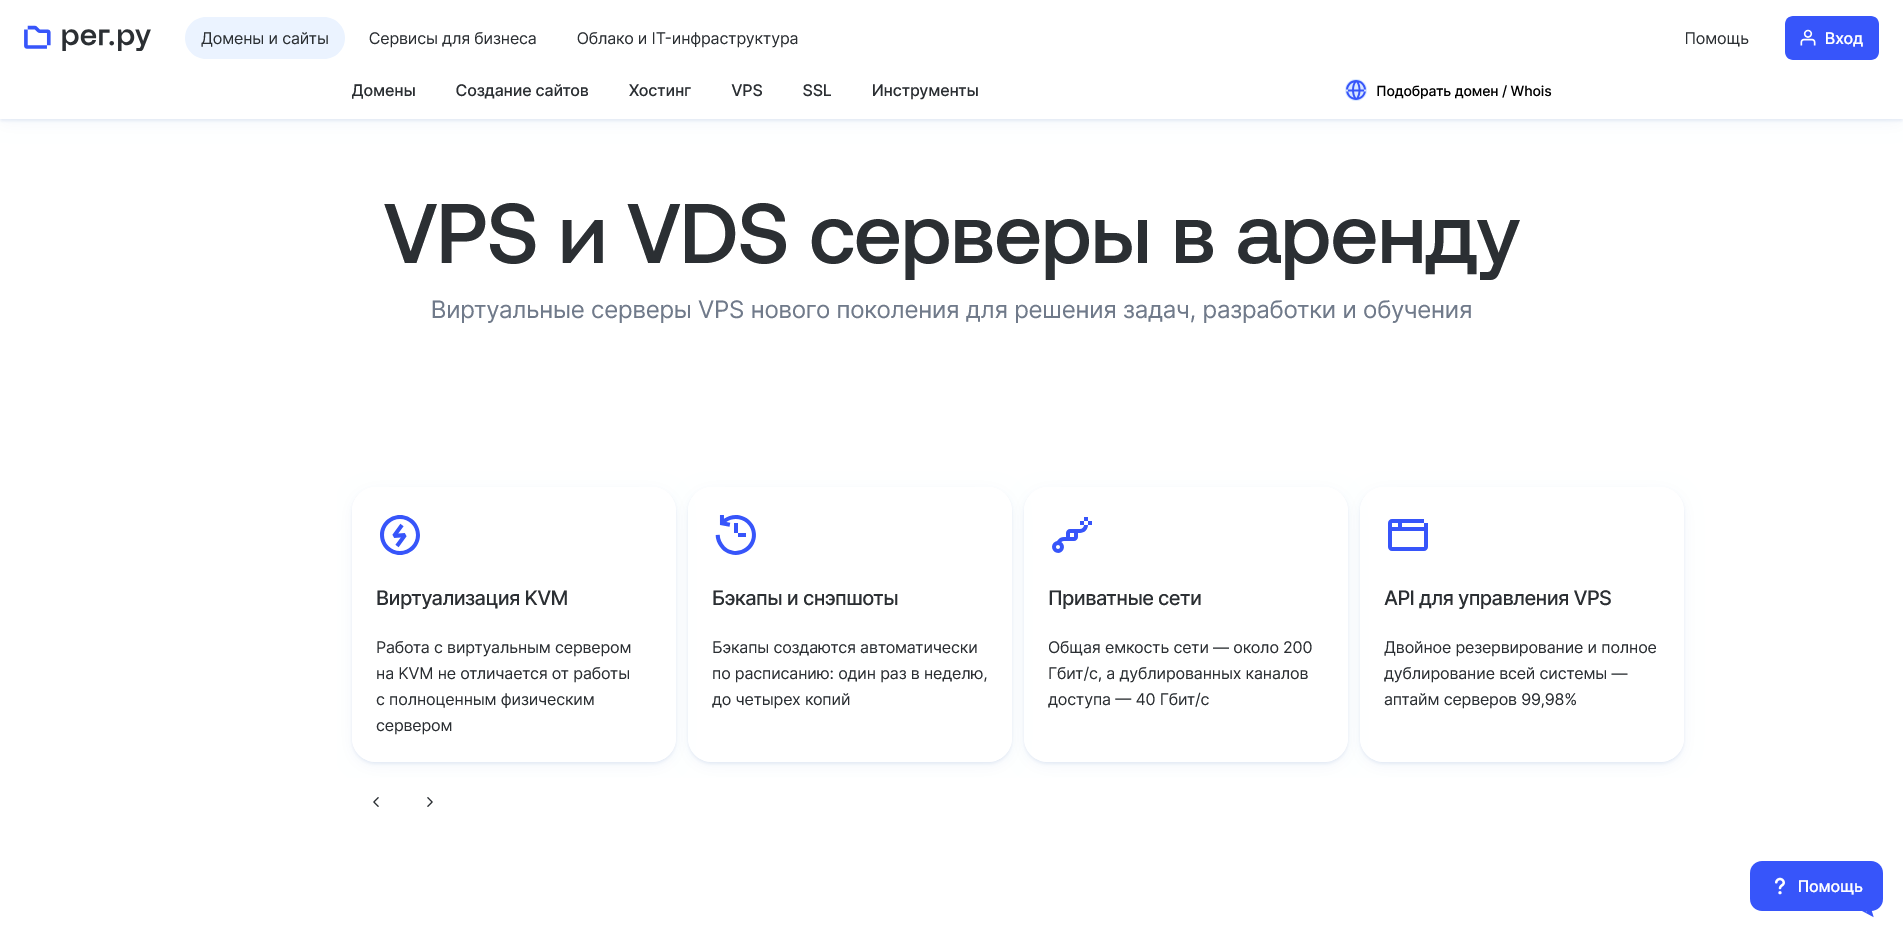1903x927 pixels.
Task: Advance carousel with right arrow
Action: coord(429,801)
